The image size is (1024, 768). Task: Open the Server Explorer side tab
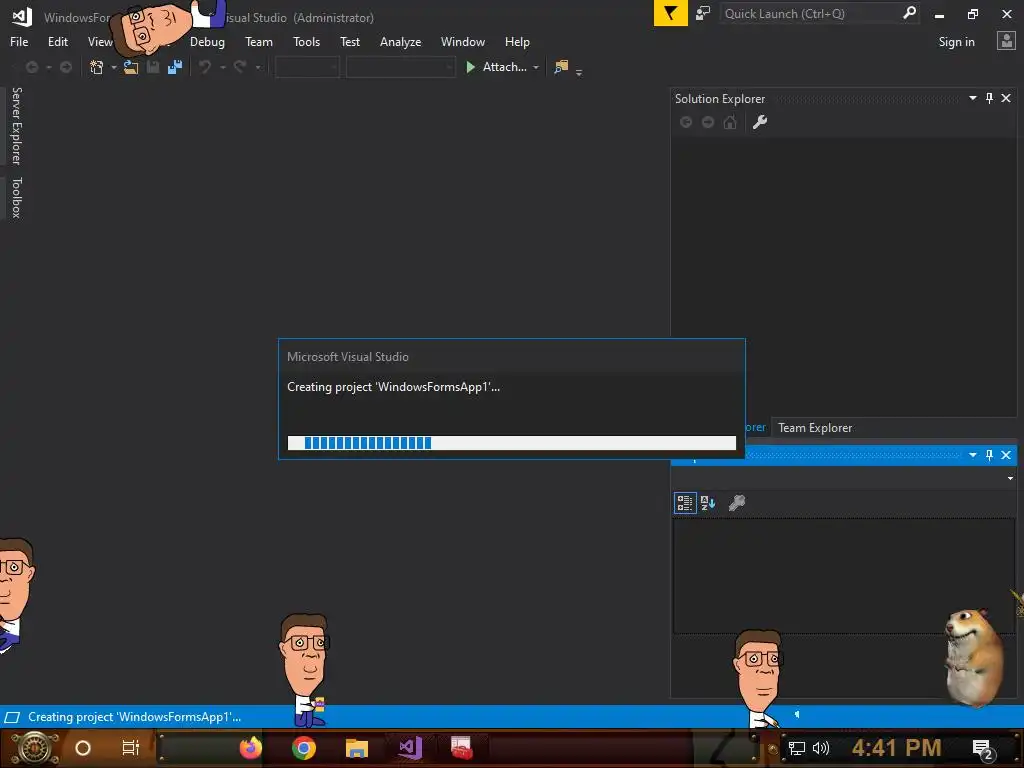pos(16,126)
